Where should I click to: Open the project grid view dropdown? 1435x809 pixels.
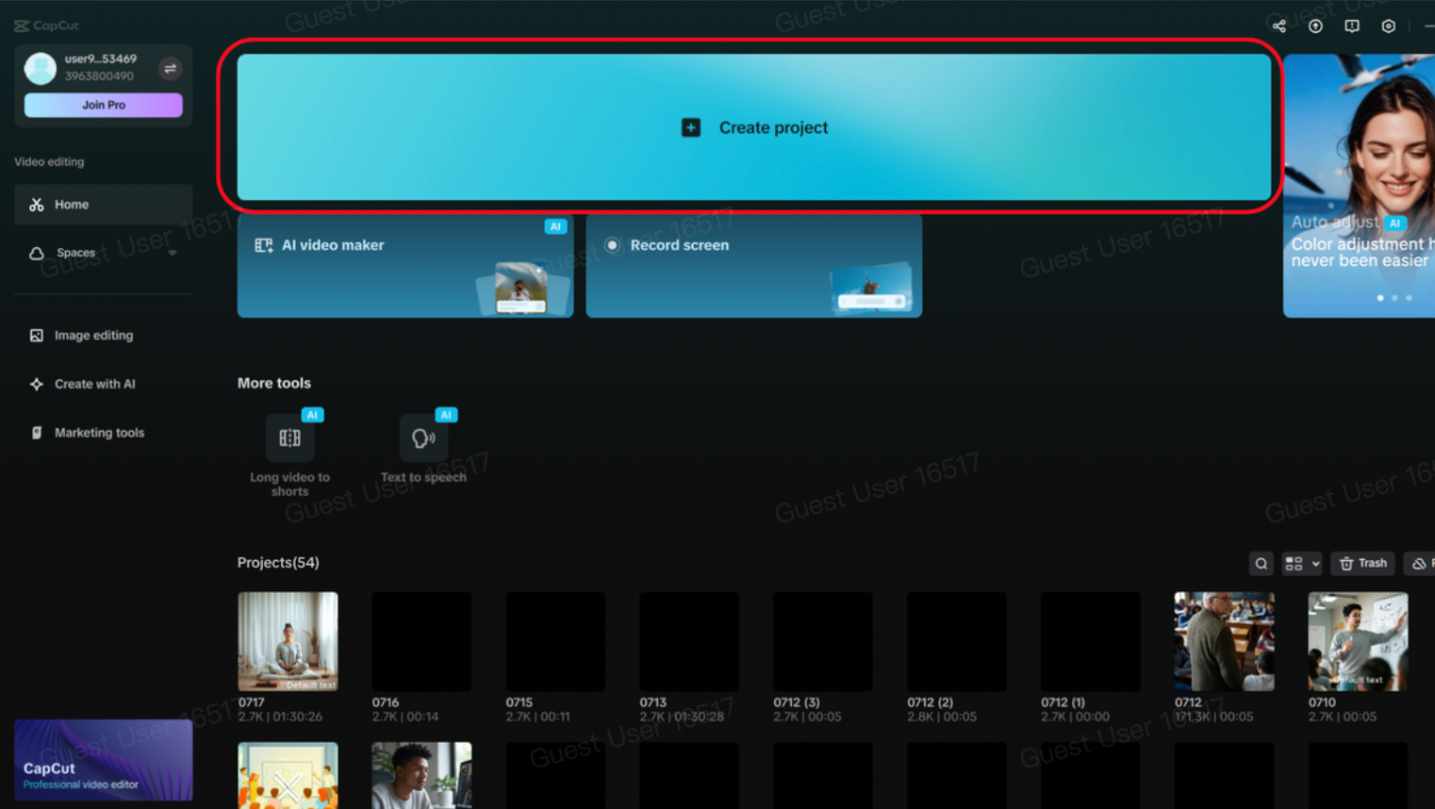click(x=1301, y=564)
